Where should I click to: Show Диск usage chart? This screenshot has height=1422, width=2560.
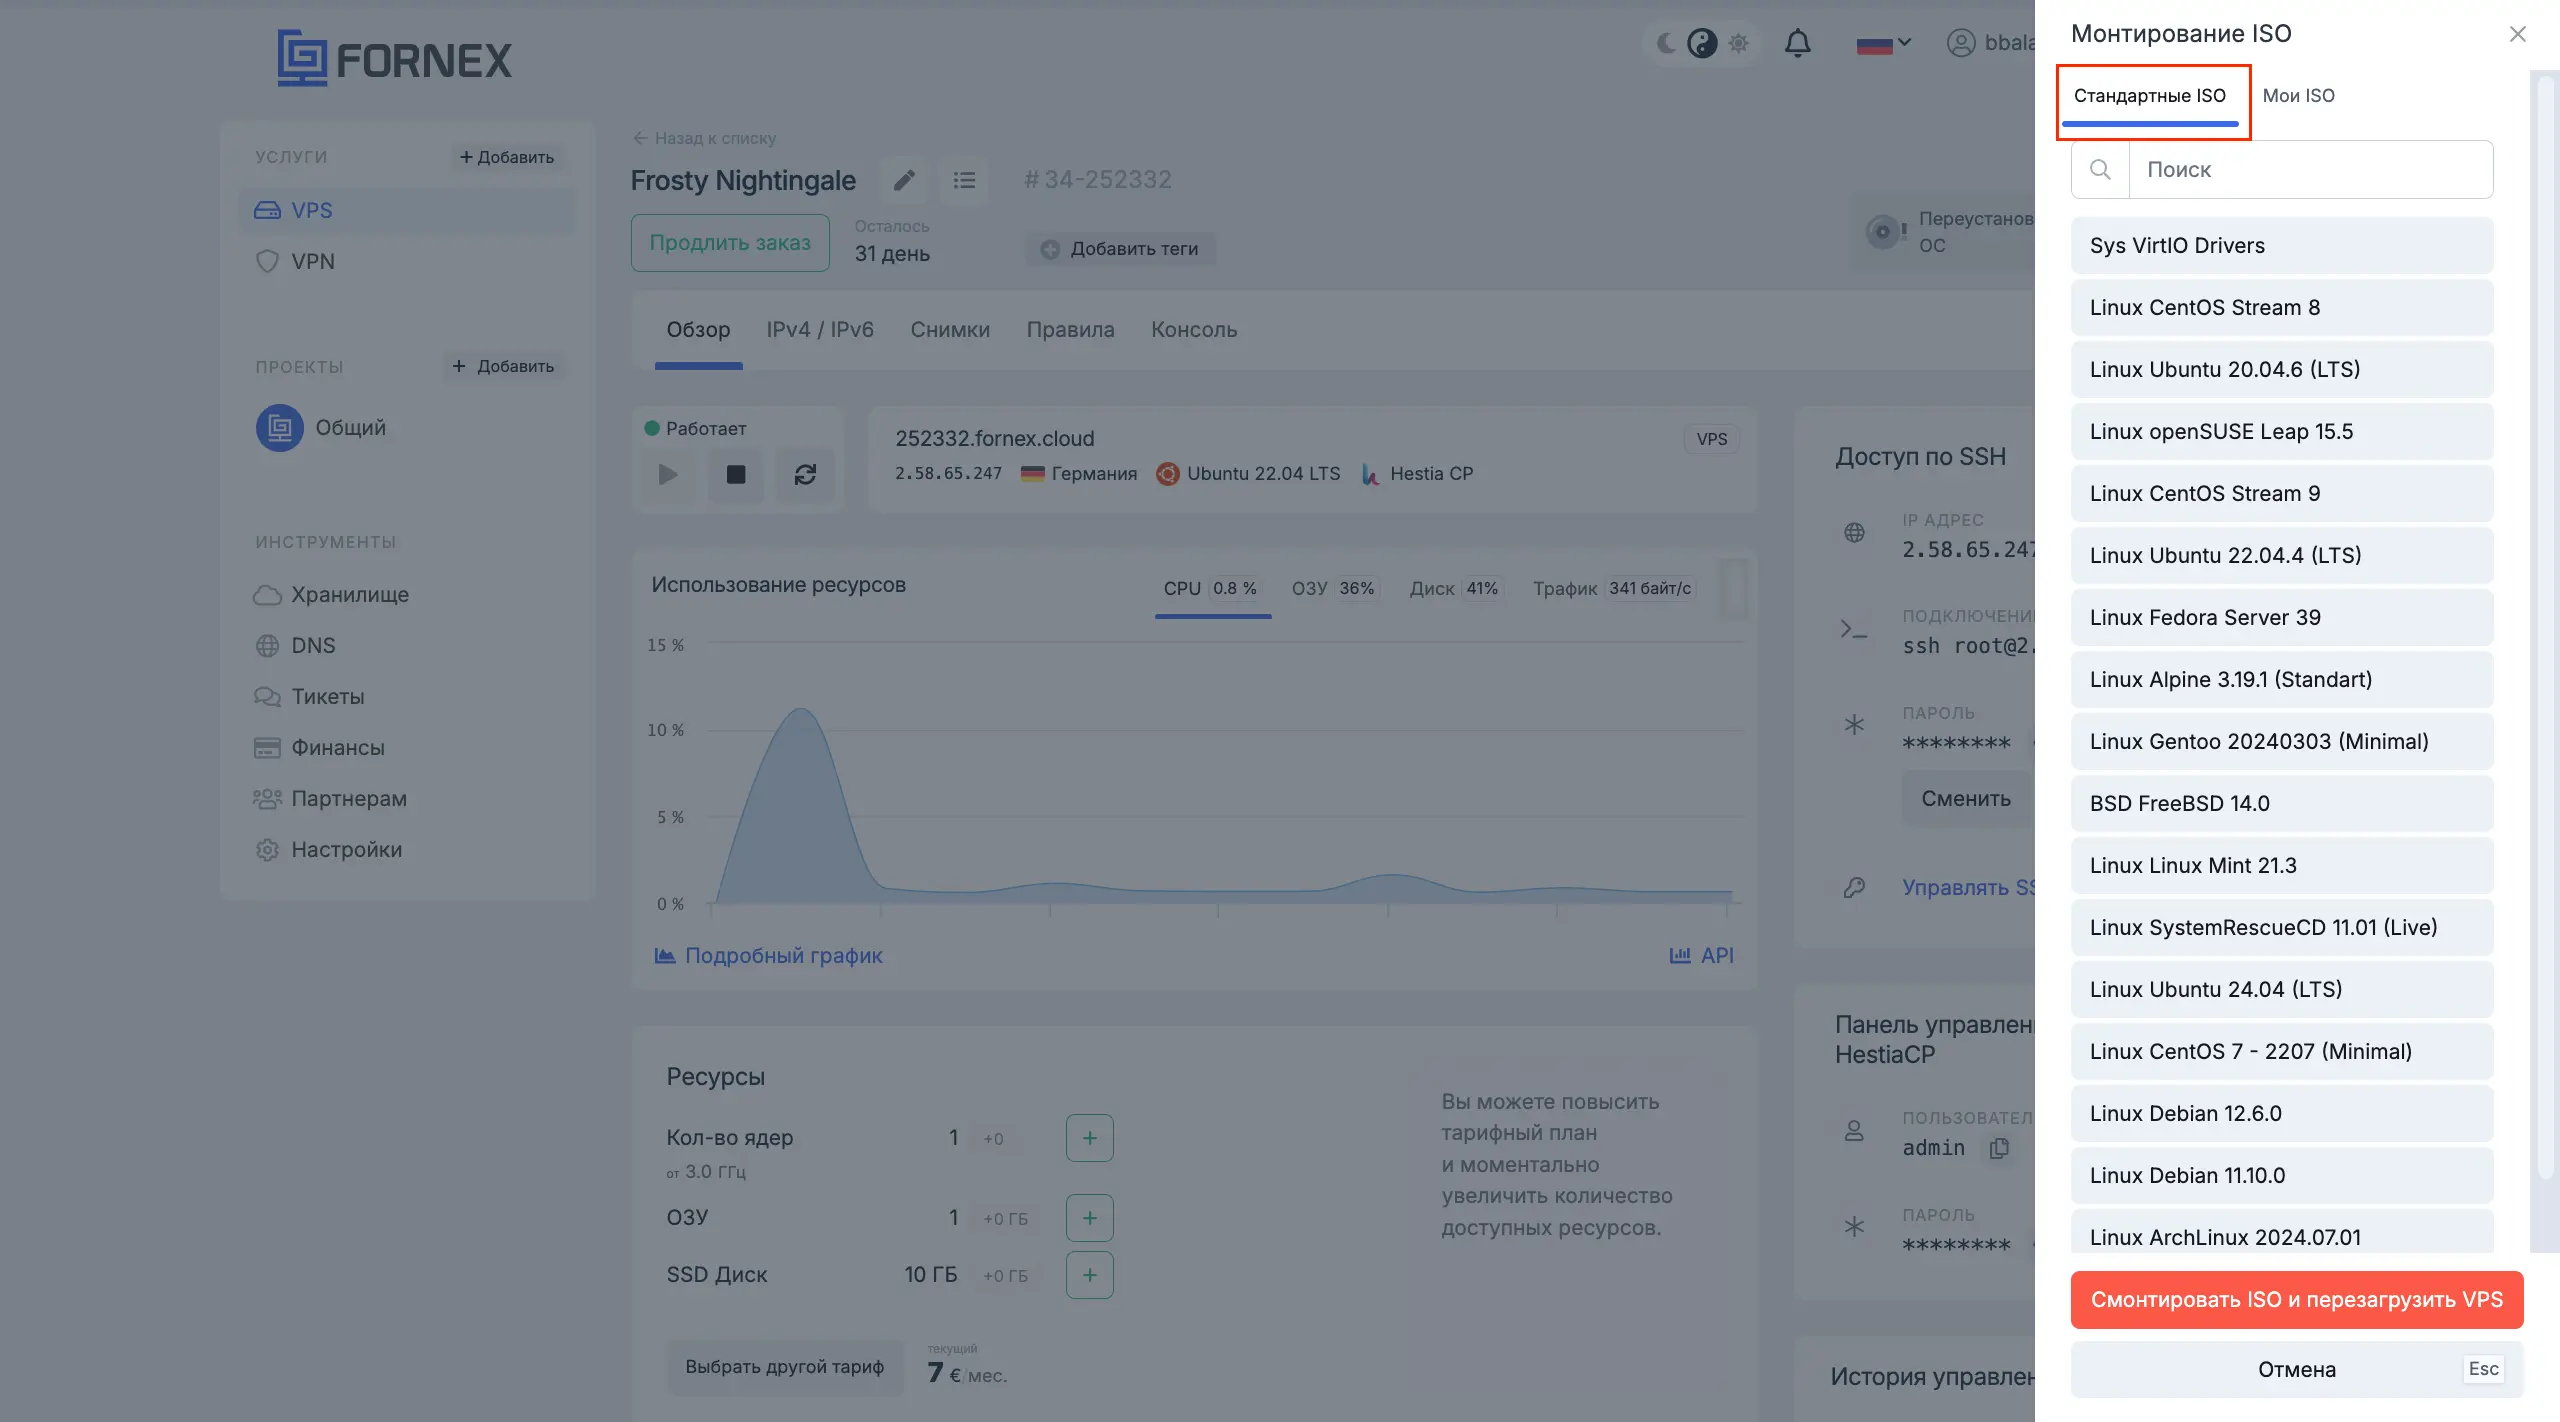coord(1455,589)
